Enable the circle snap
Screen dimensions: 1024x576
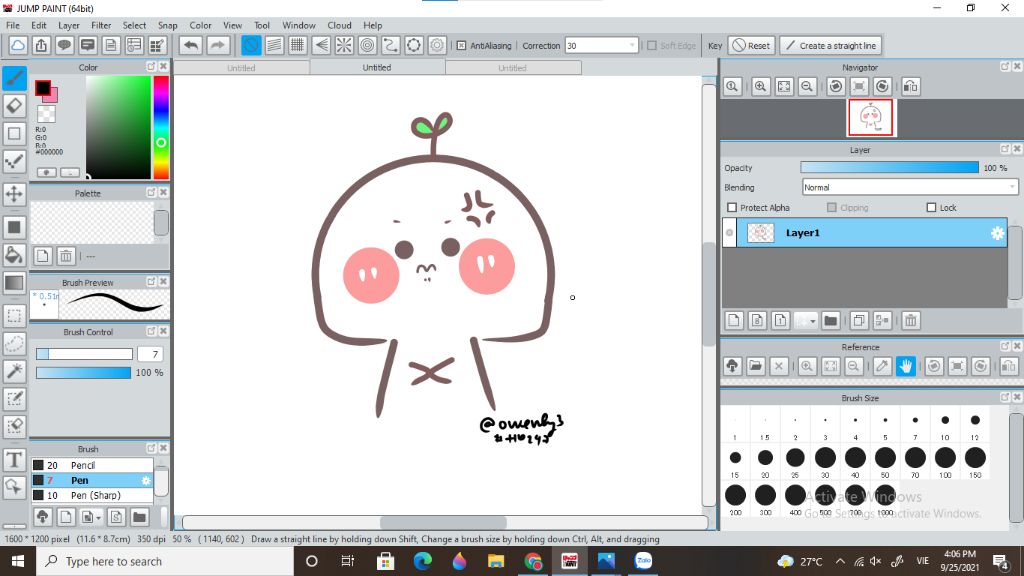tap(367, 46)
